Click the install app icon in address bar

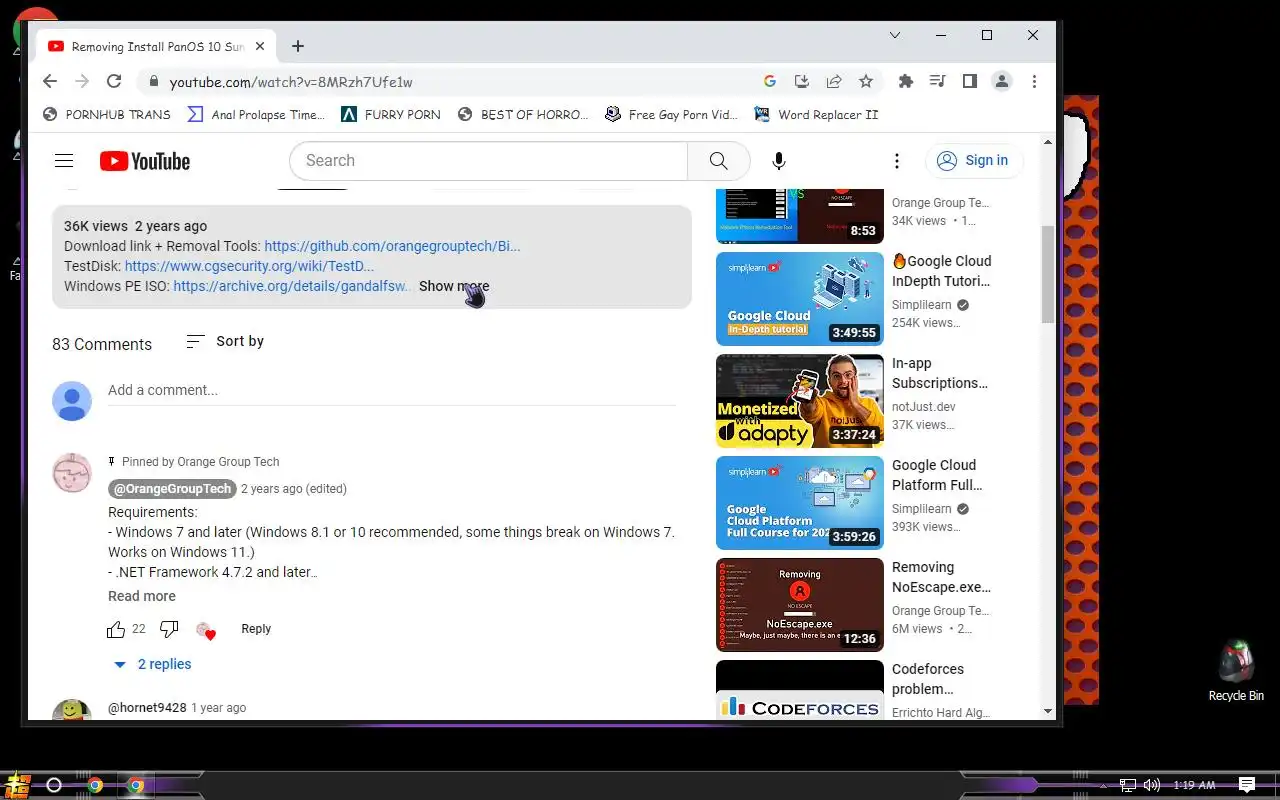click(x=802, y=82)
